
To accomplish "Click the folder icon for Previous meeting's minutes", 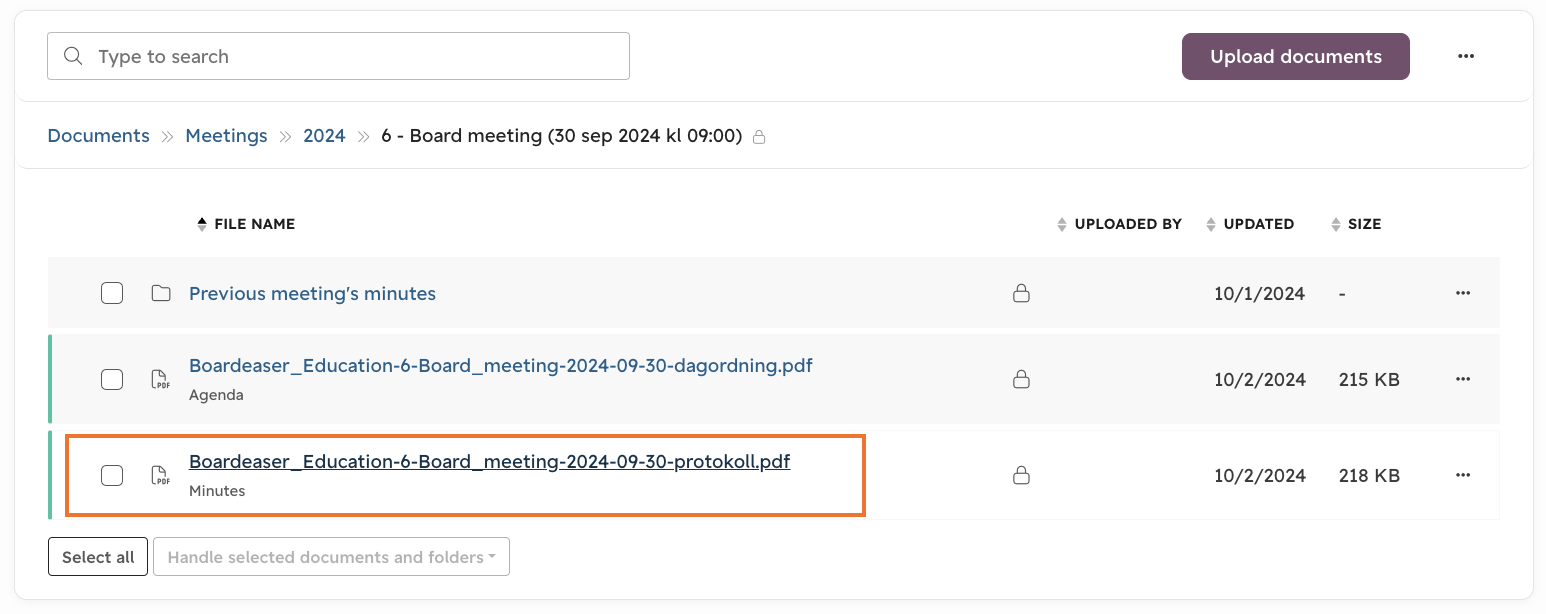I will 160,293.
